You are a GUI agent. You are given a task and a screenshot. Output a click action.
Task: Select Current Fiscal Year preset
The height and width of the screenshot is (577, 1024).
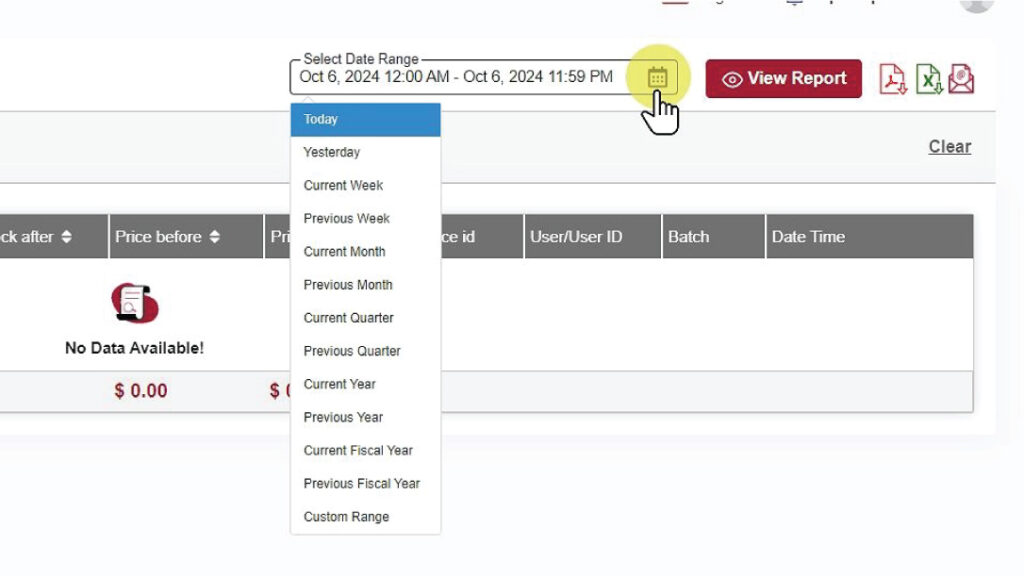click(x=358, y=451)
